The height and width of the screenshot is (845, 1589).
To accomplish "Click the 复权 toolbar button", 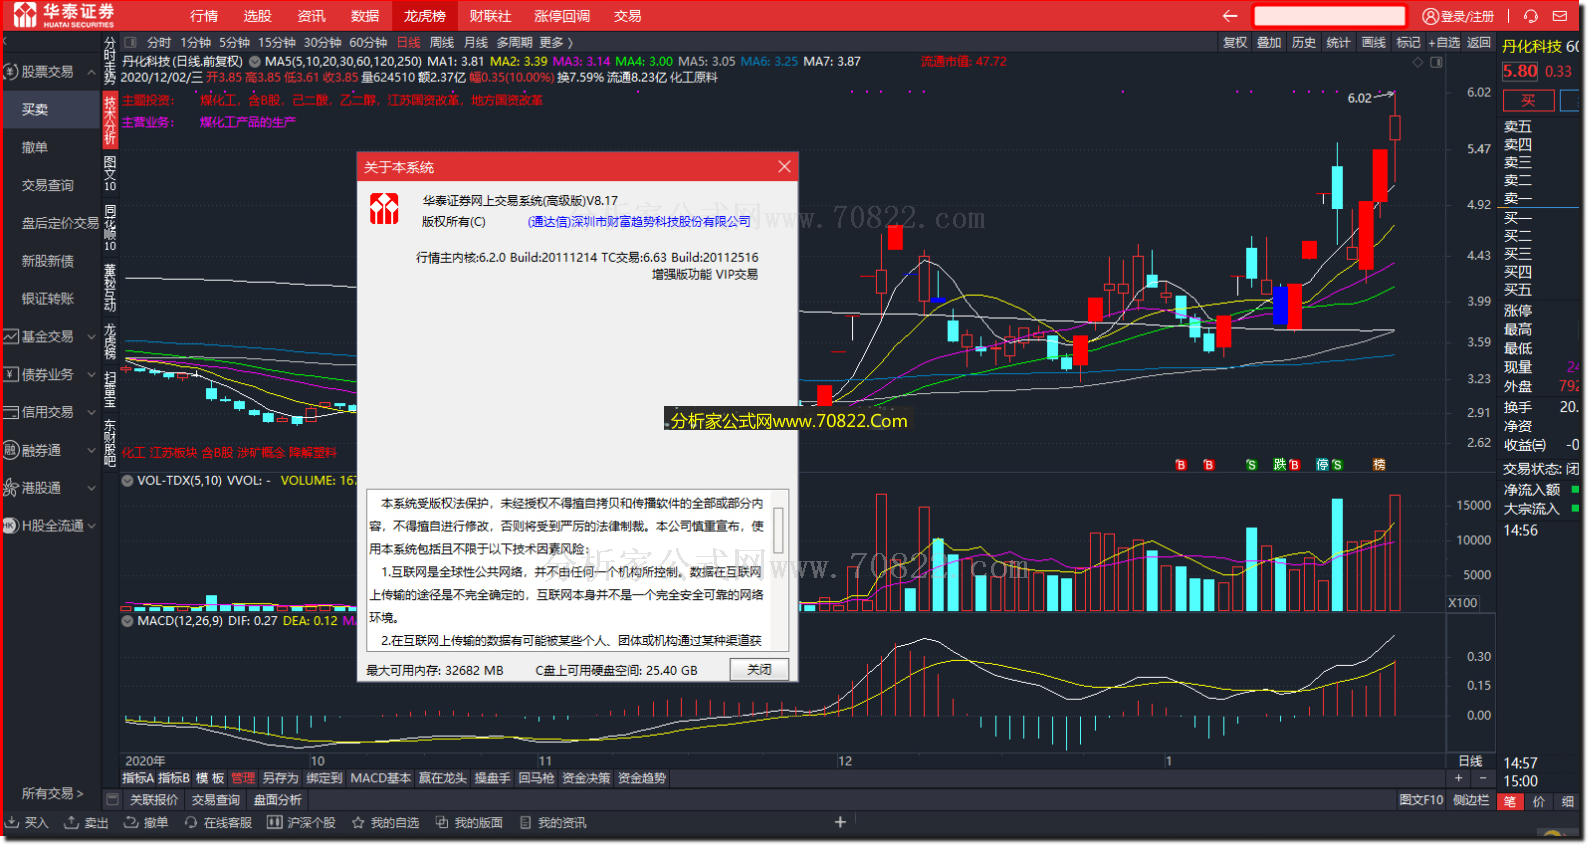I will (x=1235, y=43).
